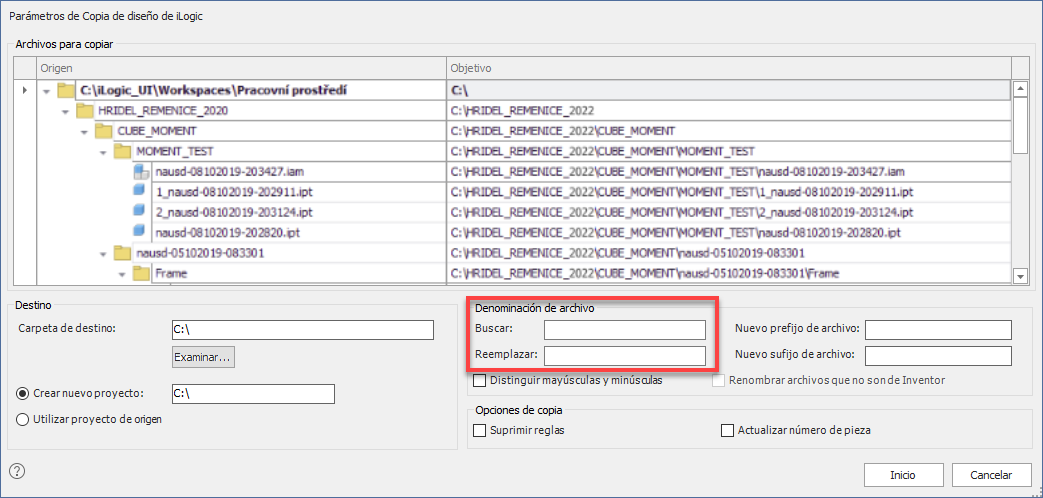
Task: Click the help question mark icon
Action: pos(16,471)
